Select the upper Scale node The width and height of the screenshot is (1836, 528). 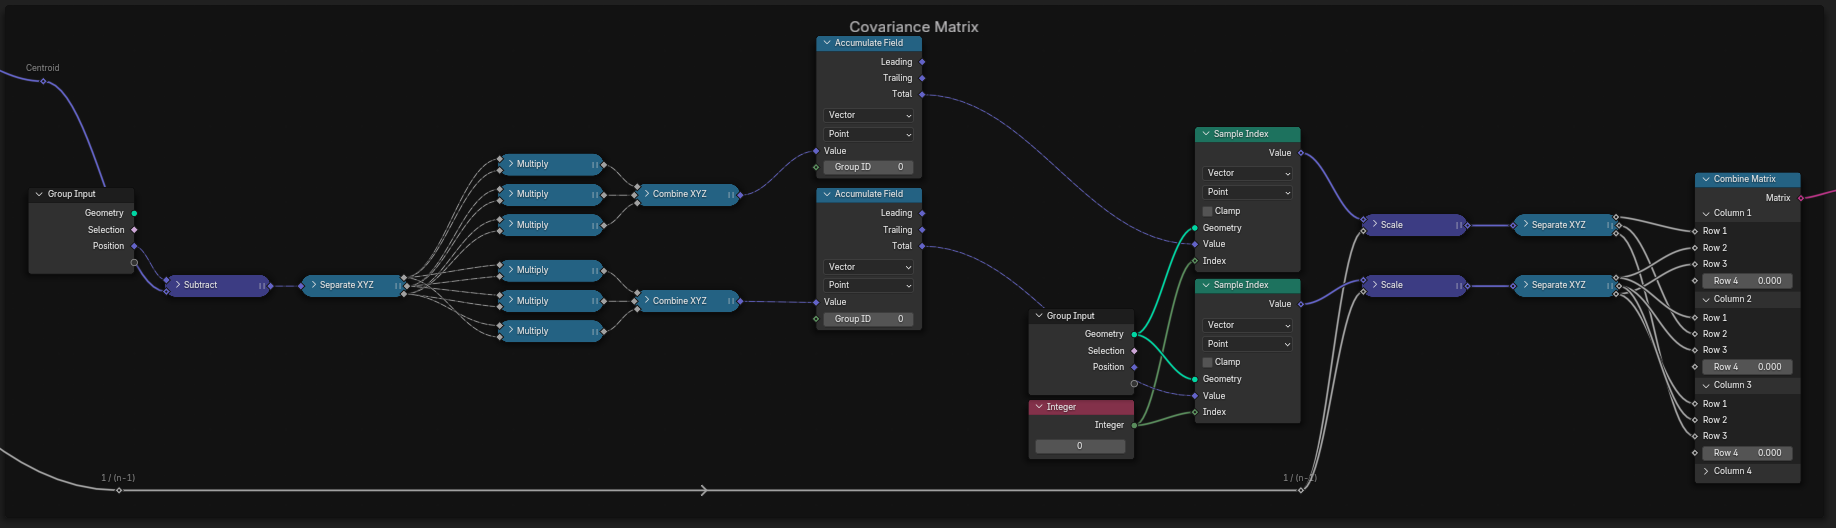tap(1415, 225)
